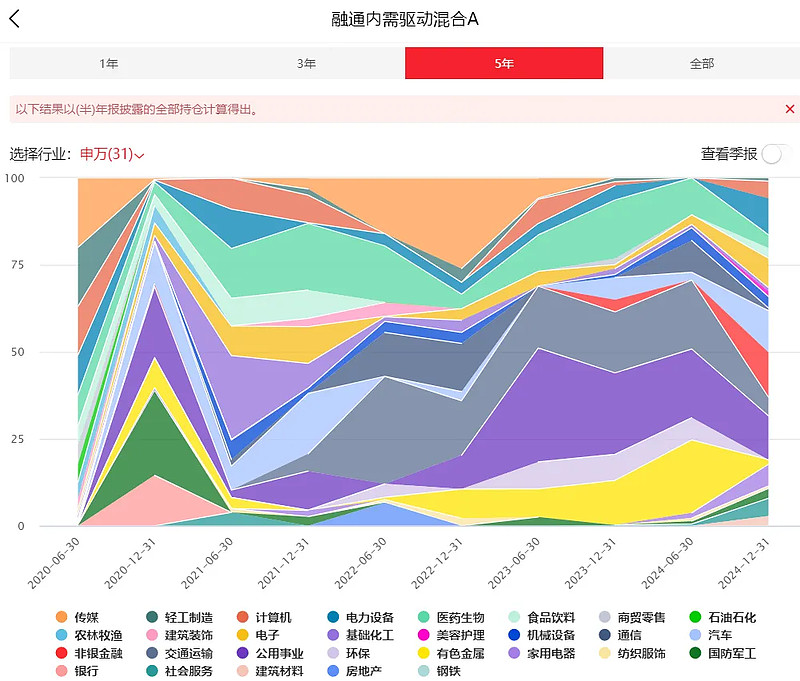Image resolution: width=800 pixels, height=681 pixels.
Task: Select the 2022-06-30 axis date label
Action: pyautogui.click(x=360, y=563)
